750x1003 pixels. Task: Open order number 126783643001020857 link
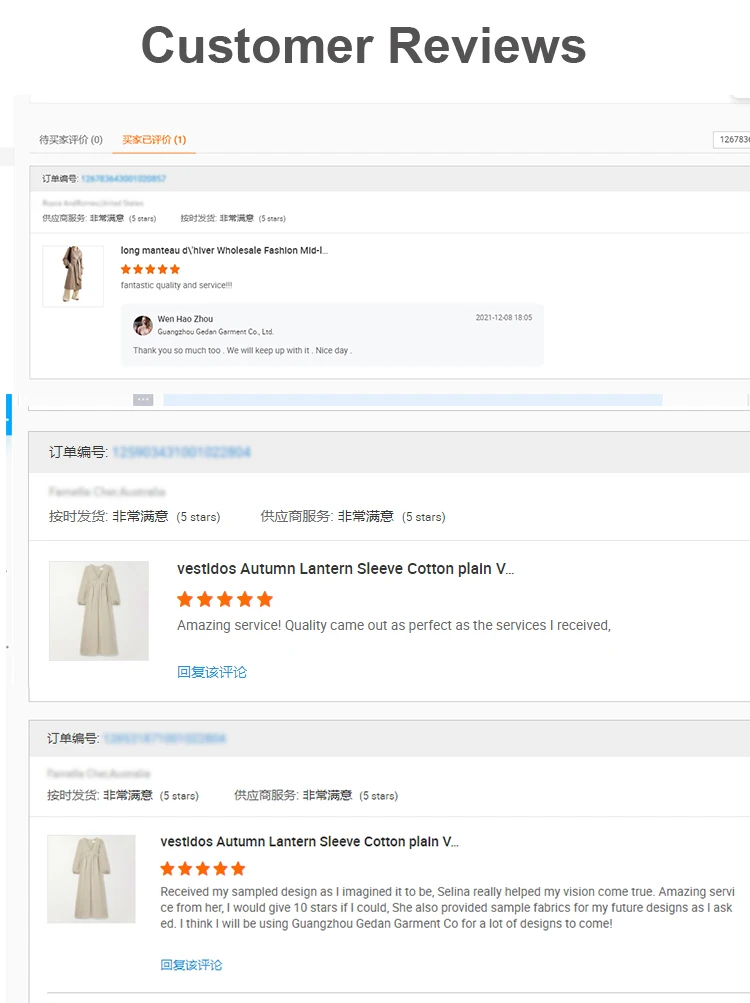tap(123, 179)
